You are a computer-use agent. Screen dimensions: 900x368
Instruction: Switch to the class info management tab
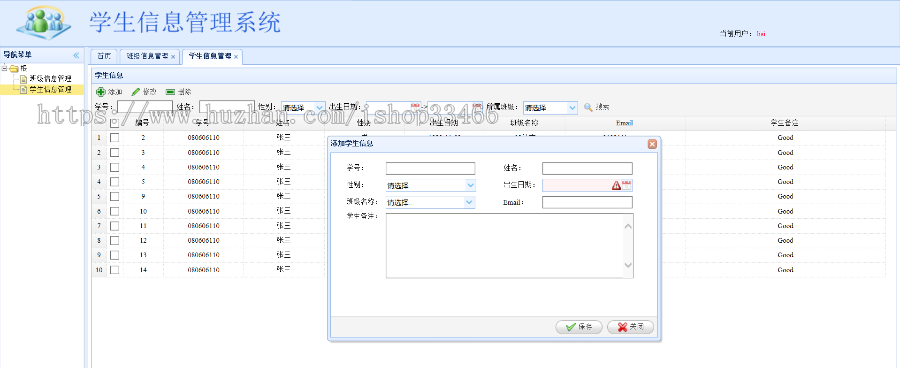149,56
